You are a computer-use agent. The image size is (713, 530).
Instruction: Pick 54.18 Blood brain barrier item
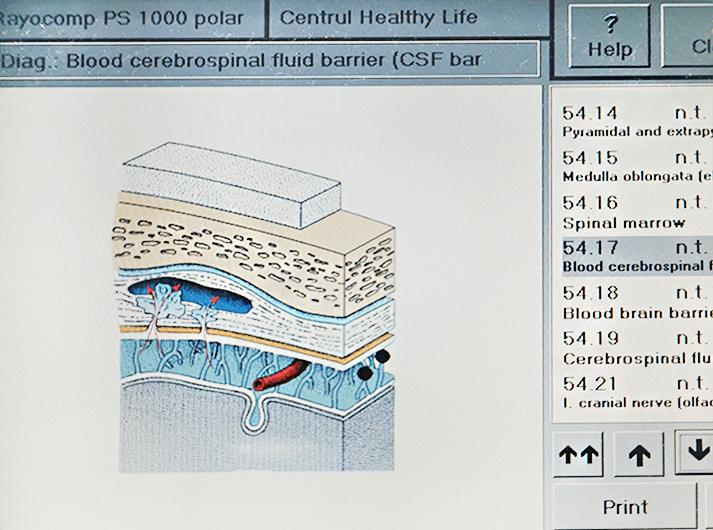[636, 301]
